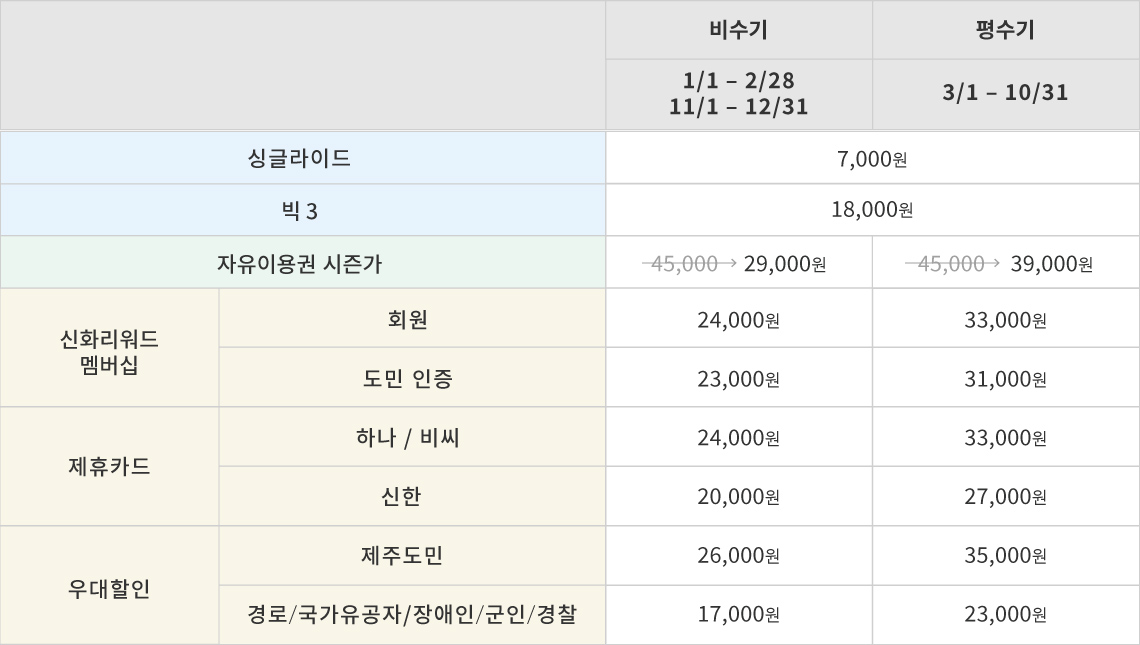Click the 경로/국가유공자/장애인/군인/경찰 row label
The width and height of the screenshot is (1140, 645).
click(411, 614)
